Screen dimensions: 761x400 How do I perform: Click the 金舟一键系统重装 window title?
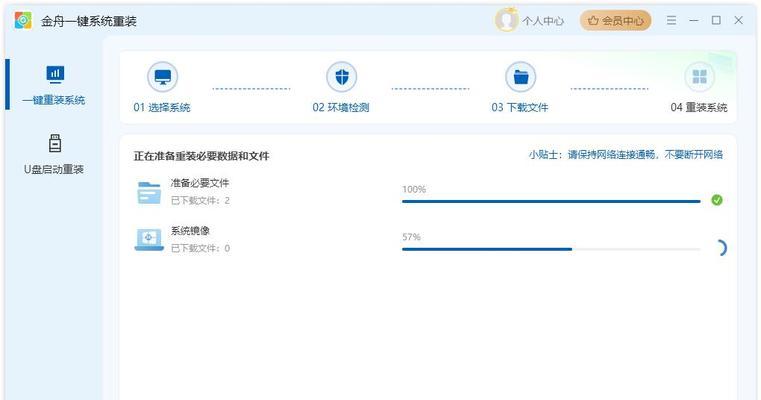tap(89, 21)
